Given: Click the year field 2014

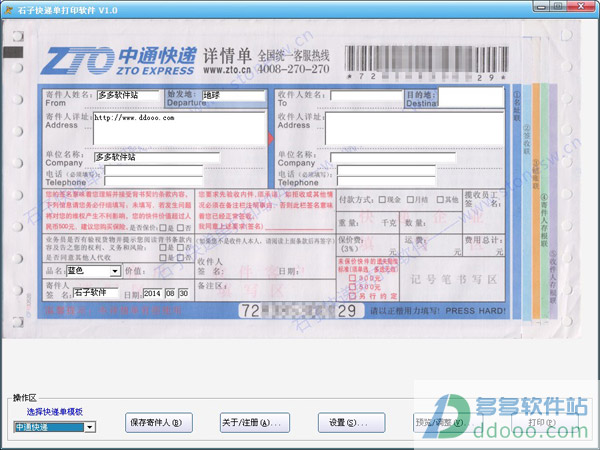Looking at the screenshot, I should 152,293.
